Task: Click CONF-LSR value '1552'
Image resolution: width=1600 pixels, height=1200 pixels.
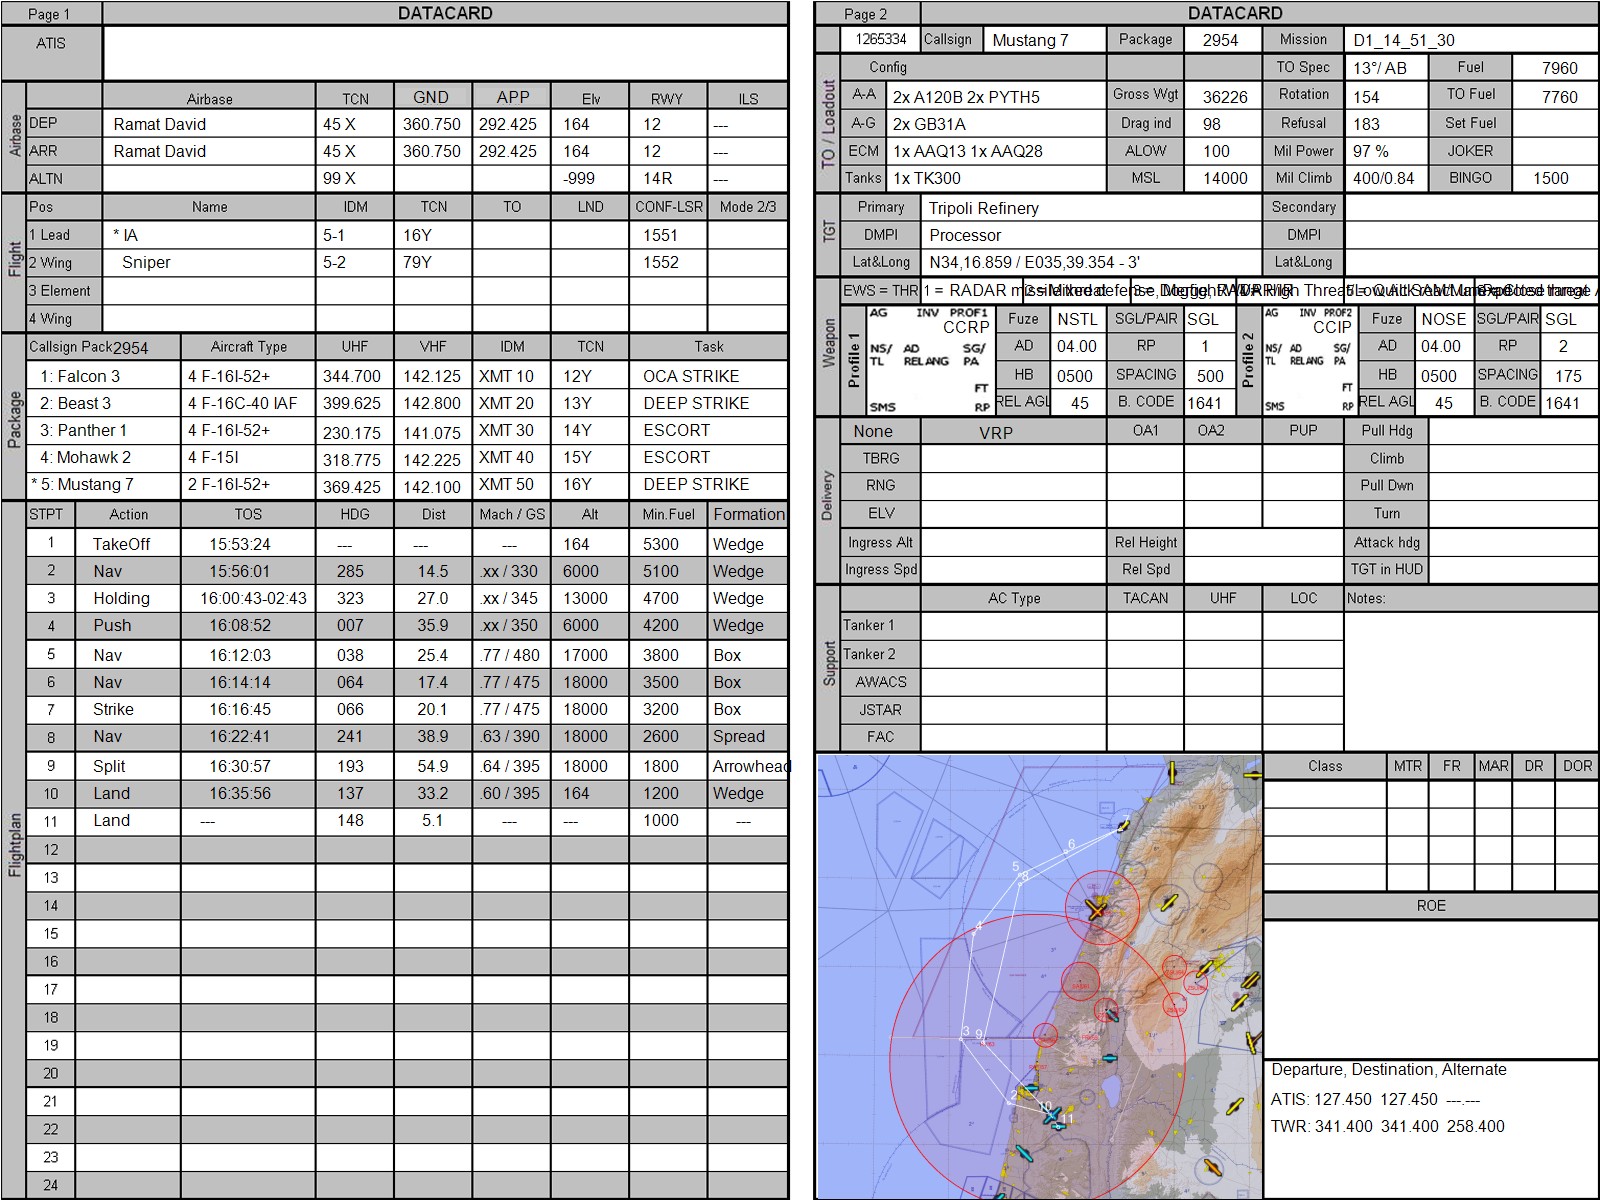Action: pyautogui.click(x=660, y=262)
